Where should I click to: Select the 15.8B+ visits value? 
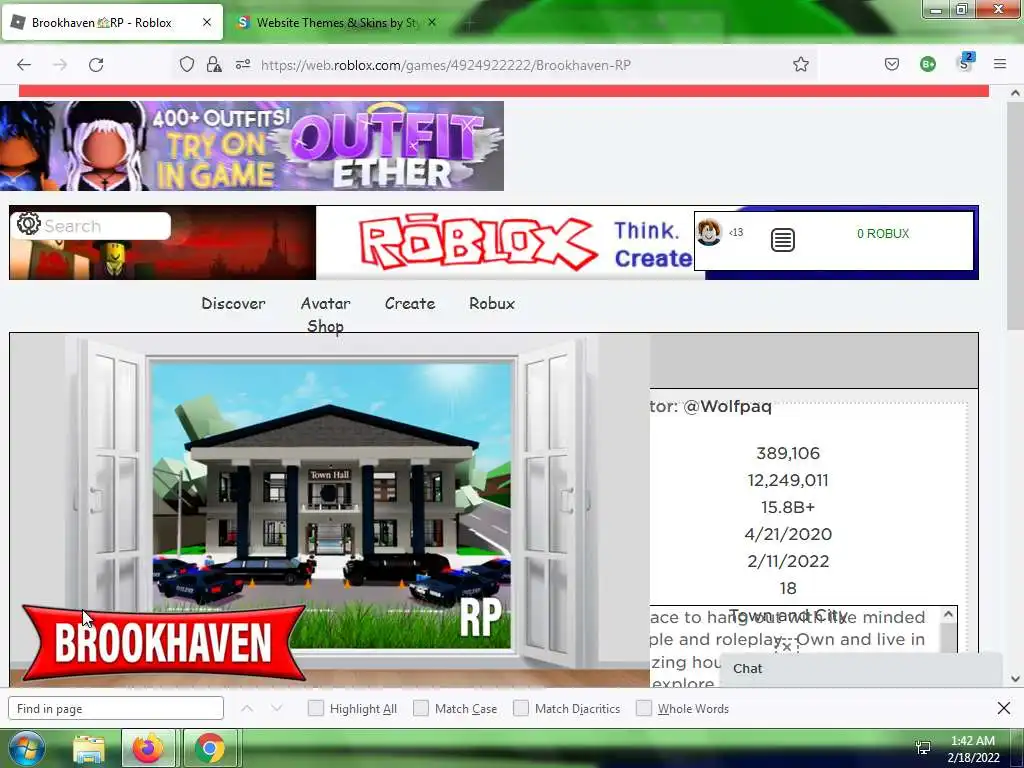788,507
